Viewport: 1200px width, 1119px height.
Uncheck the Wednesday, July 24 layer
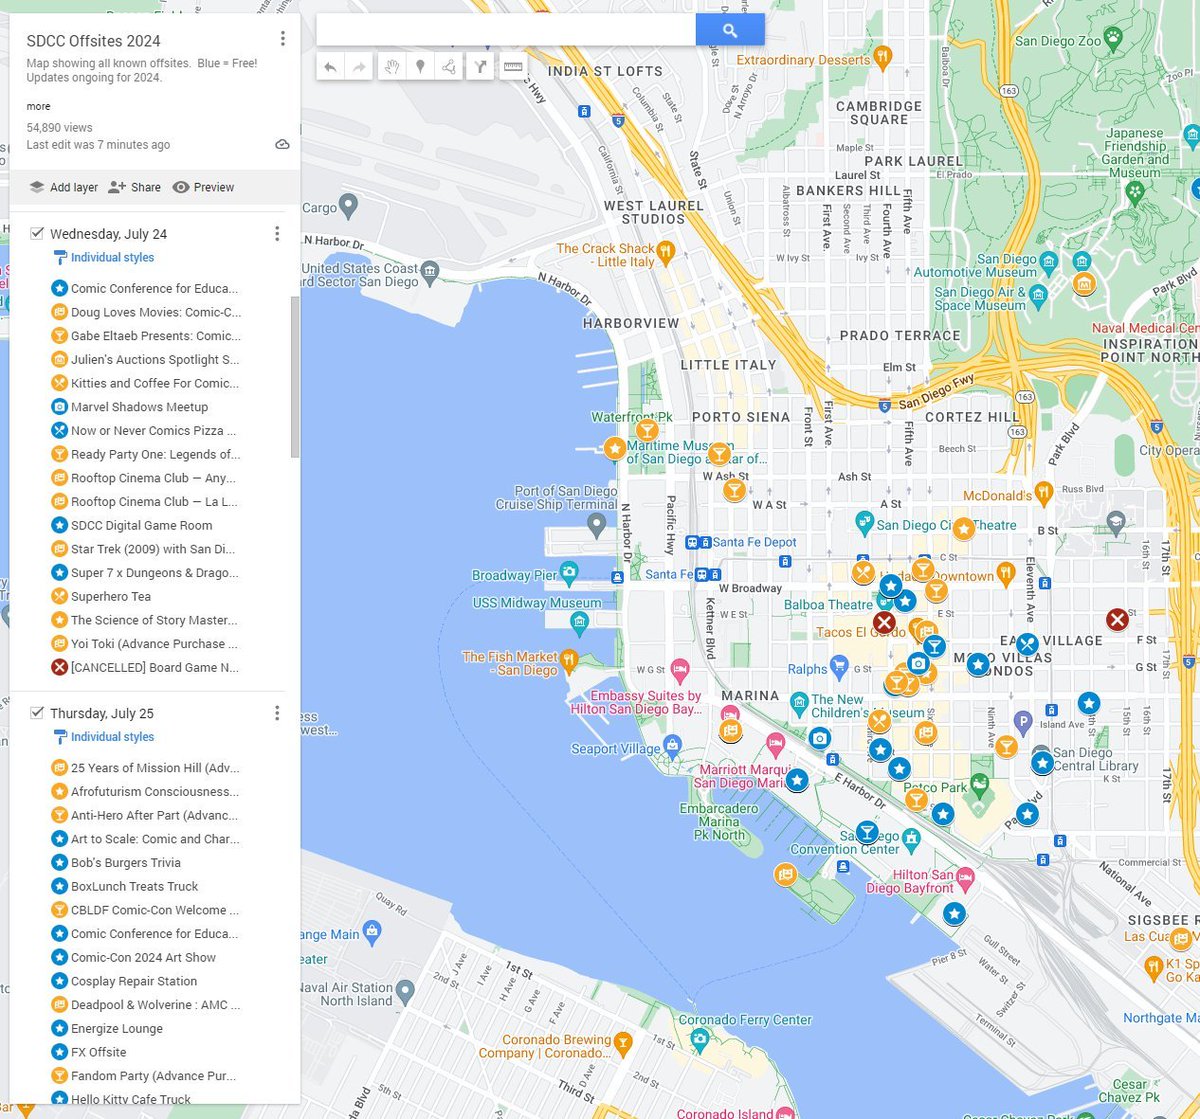(x=37, y=233)
